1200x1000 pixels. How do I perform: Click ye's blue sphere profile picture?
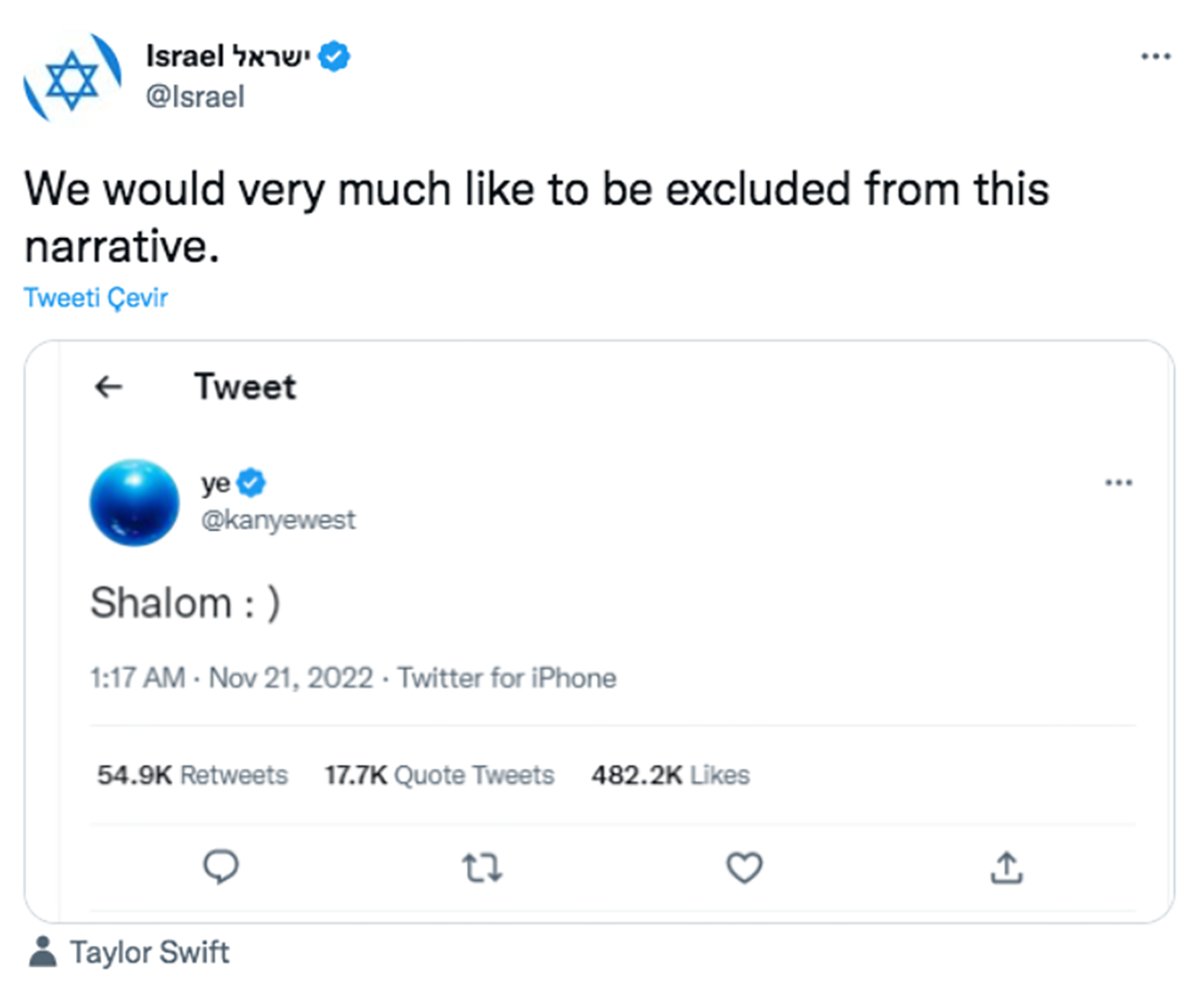[x=134, y=502]
